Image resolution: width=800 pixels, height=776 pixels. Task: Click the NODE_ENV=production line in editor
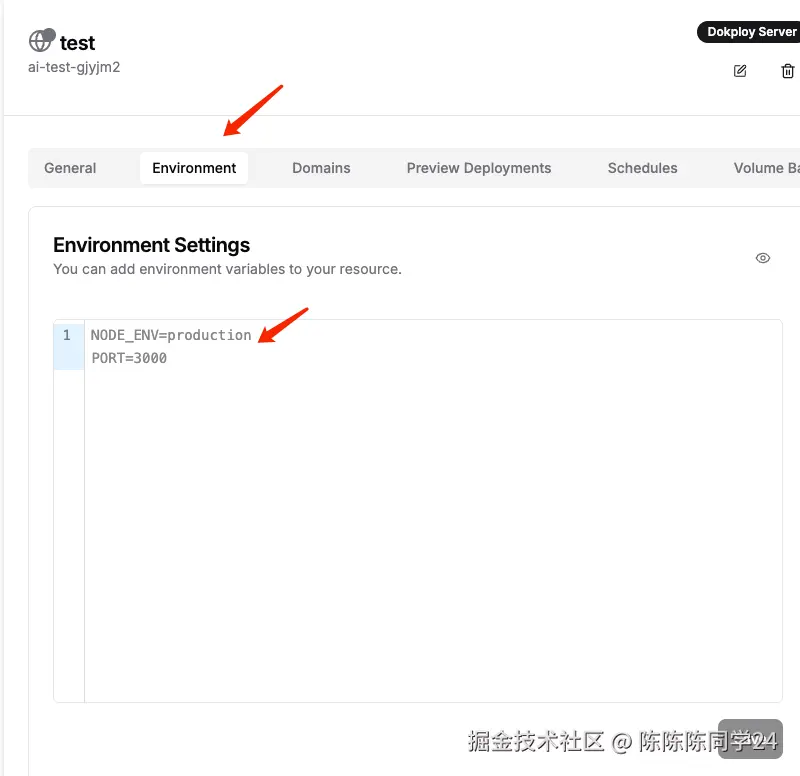coord(171,335)
